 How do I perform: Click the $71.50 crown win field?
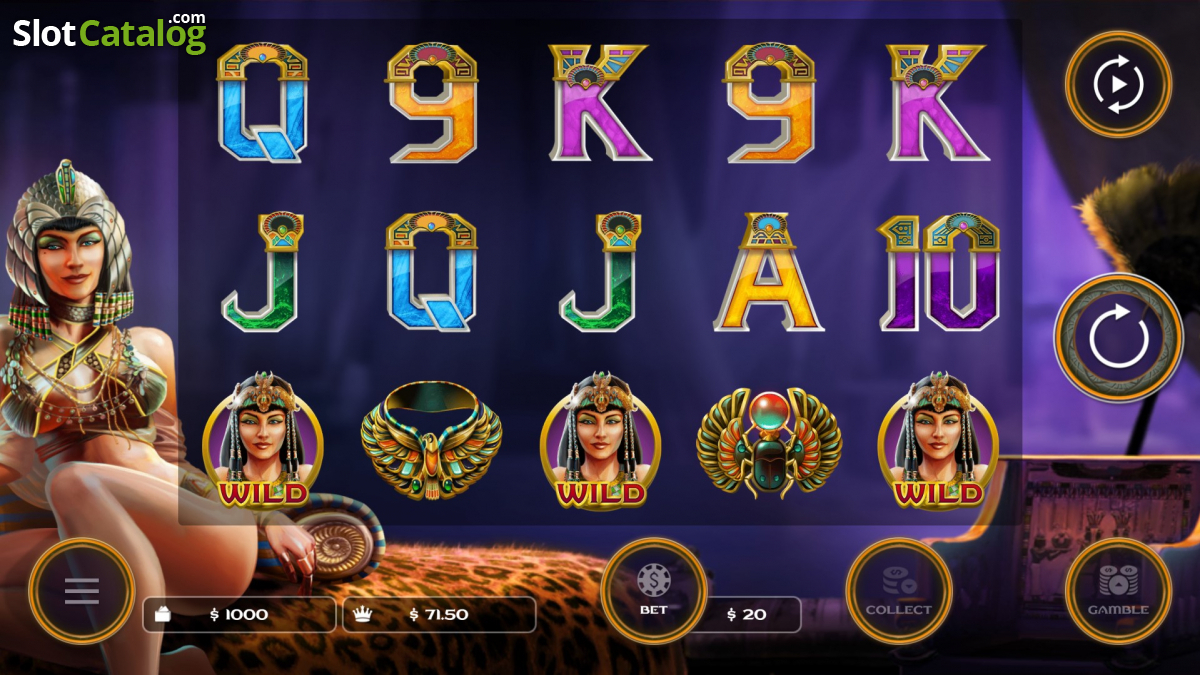(x=439, y=615)
